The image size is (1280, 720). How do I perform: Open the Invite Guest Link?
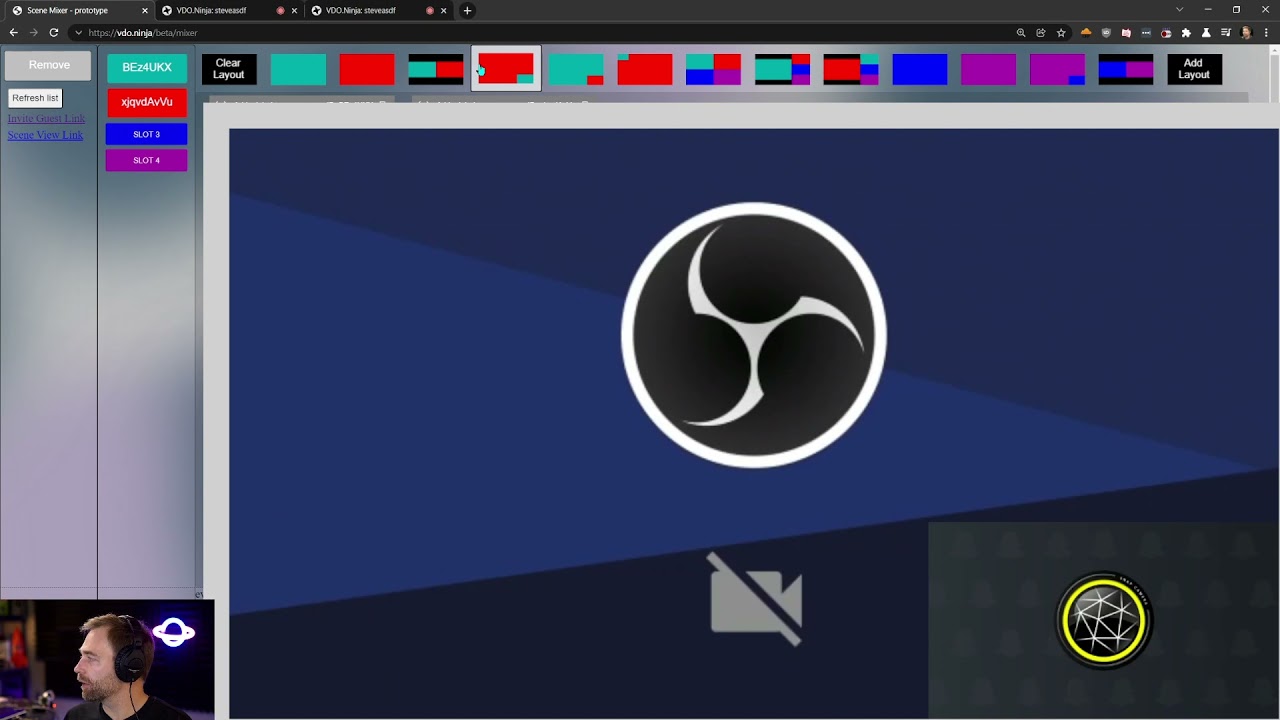46,119
